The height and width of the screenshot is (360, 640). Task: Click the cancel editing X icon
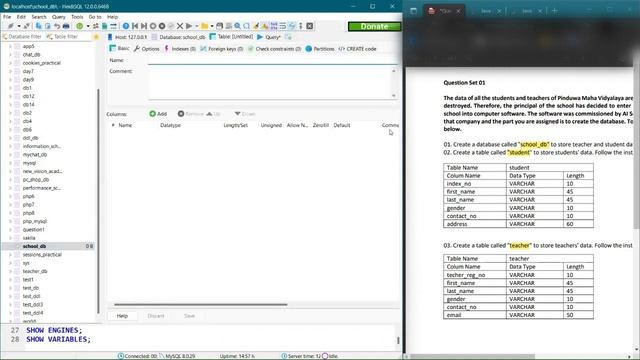(180, 26)
